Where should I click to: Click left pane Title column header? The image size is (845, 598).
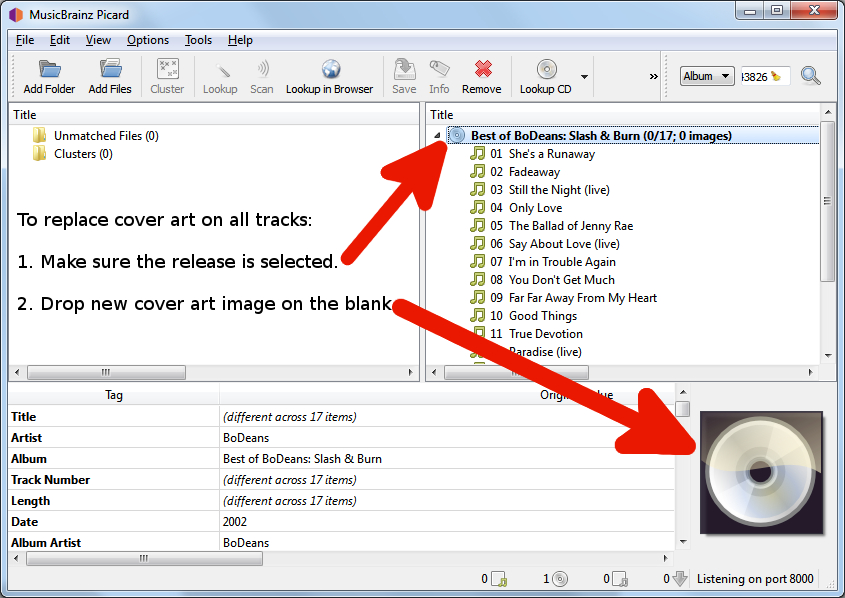pyautogui.click(x=213, y=115)
